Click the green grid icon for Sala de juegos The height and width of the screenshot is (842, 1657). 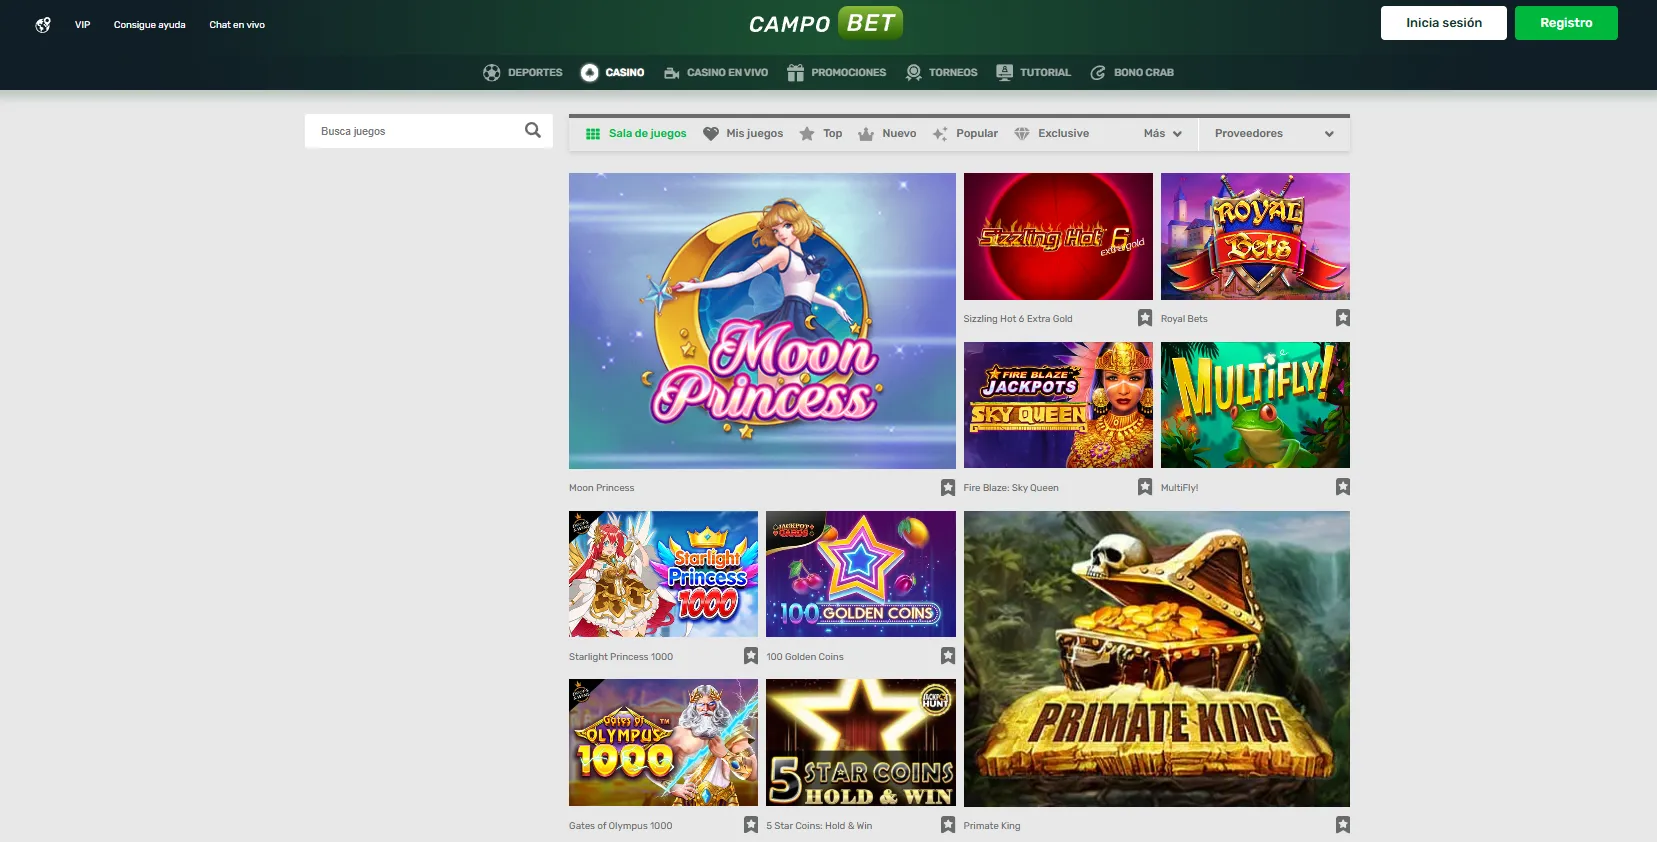[x=593, y=134]
